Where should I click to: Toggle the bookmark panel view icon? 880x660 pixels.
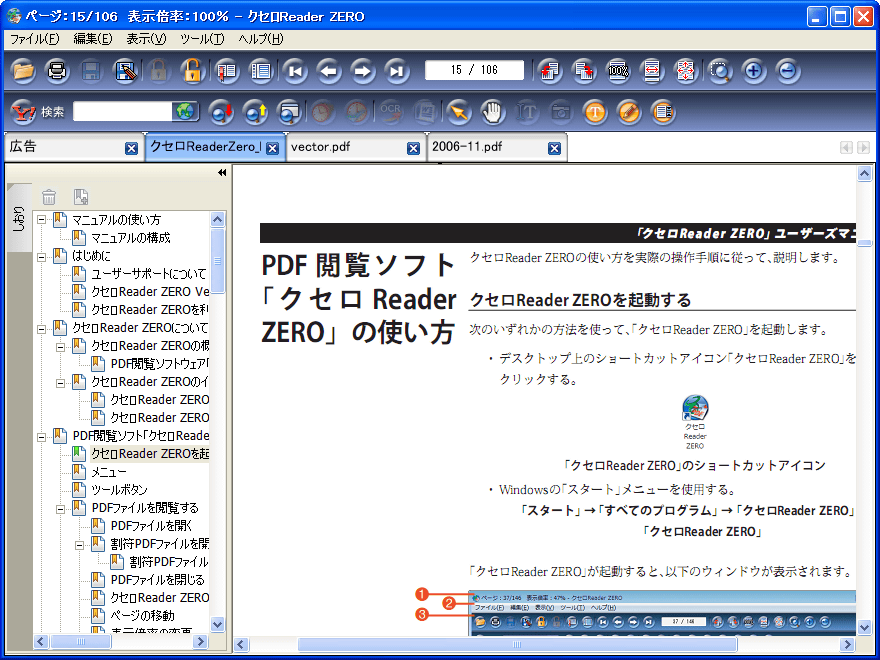click(x=227, y=71)
